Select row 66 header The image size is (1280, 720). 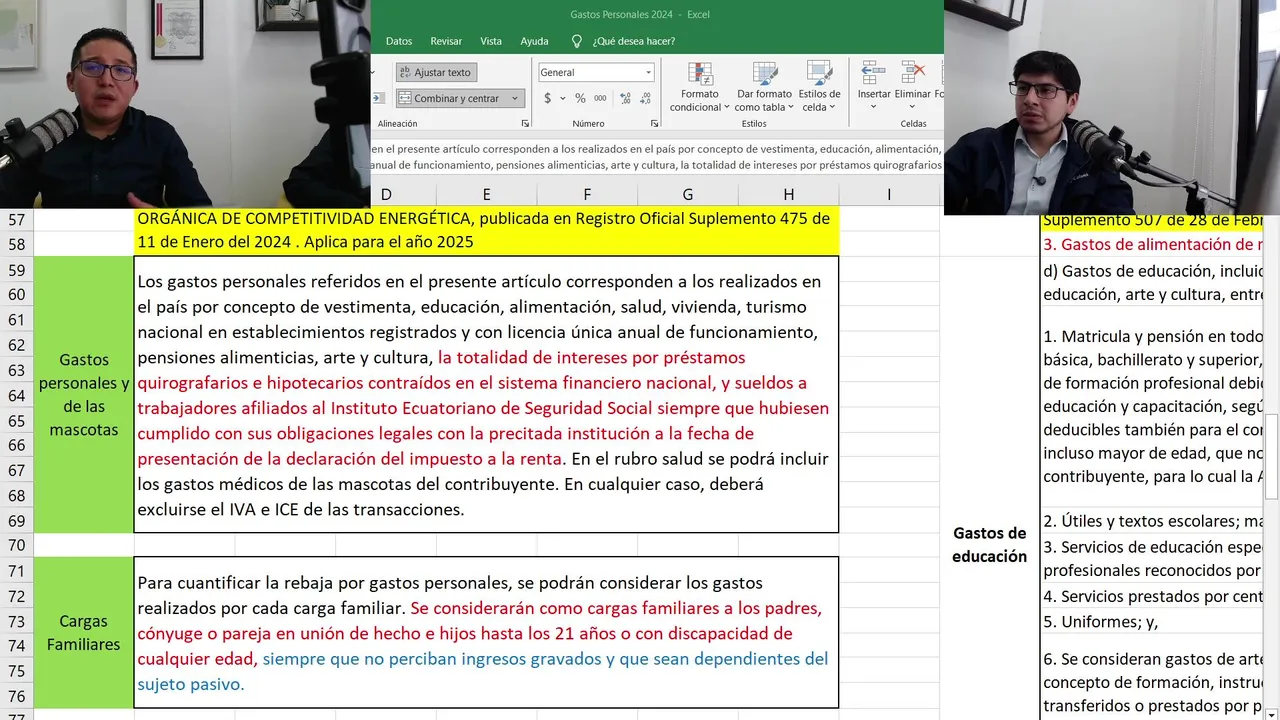pyautogui.click(x=16, y=446)
